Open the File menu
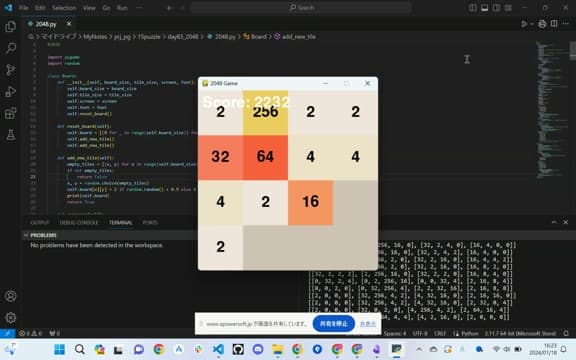 click(x=24, y=8)
